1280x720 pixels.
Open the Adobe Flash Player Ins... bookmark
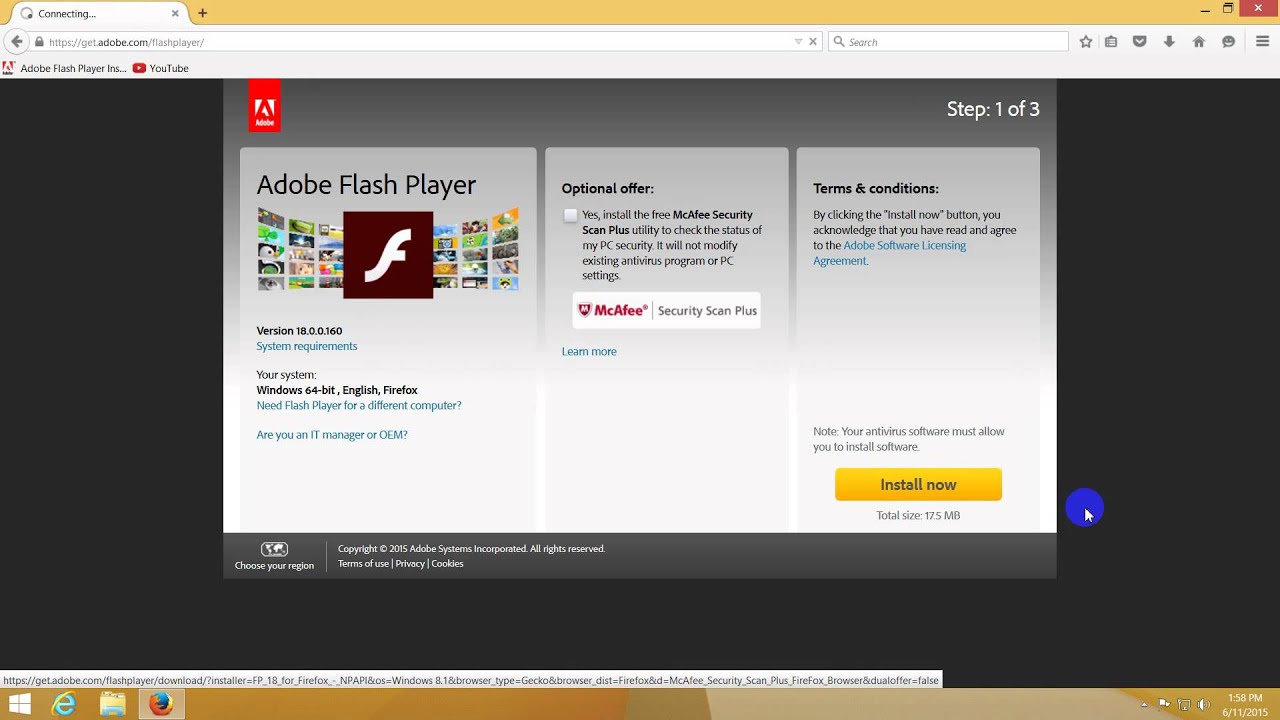(x=65, y=68)
